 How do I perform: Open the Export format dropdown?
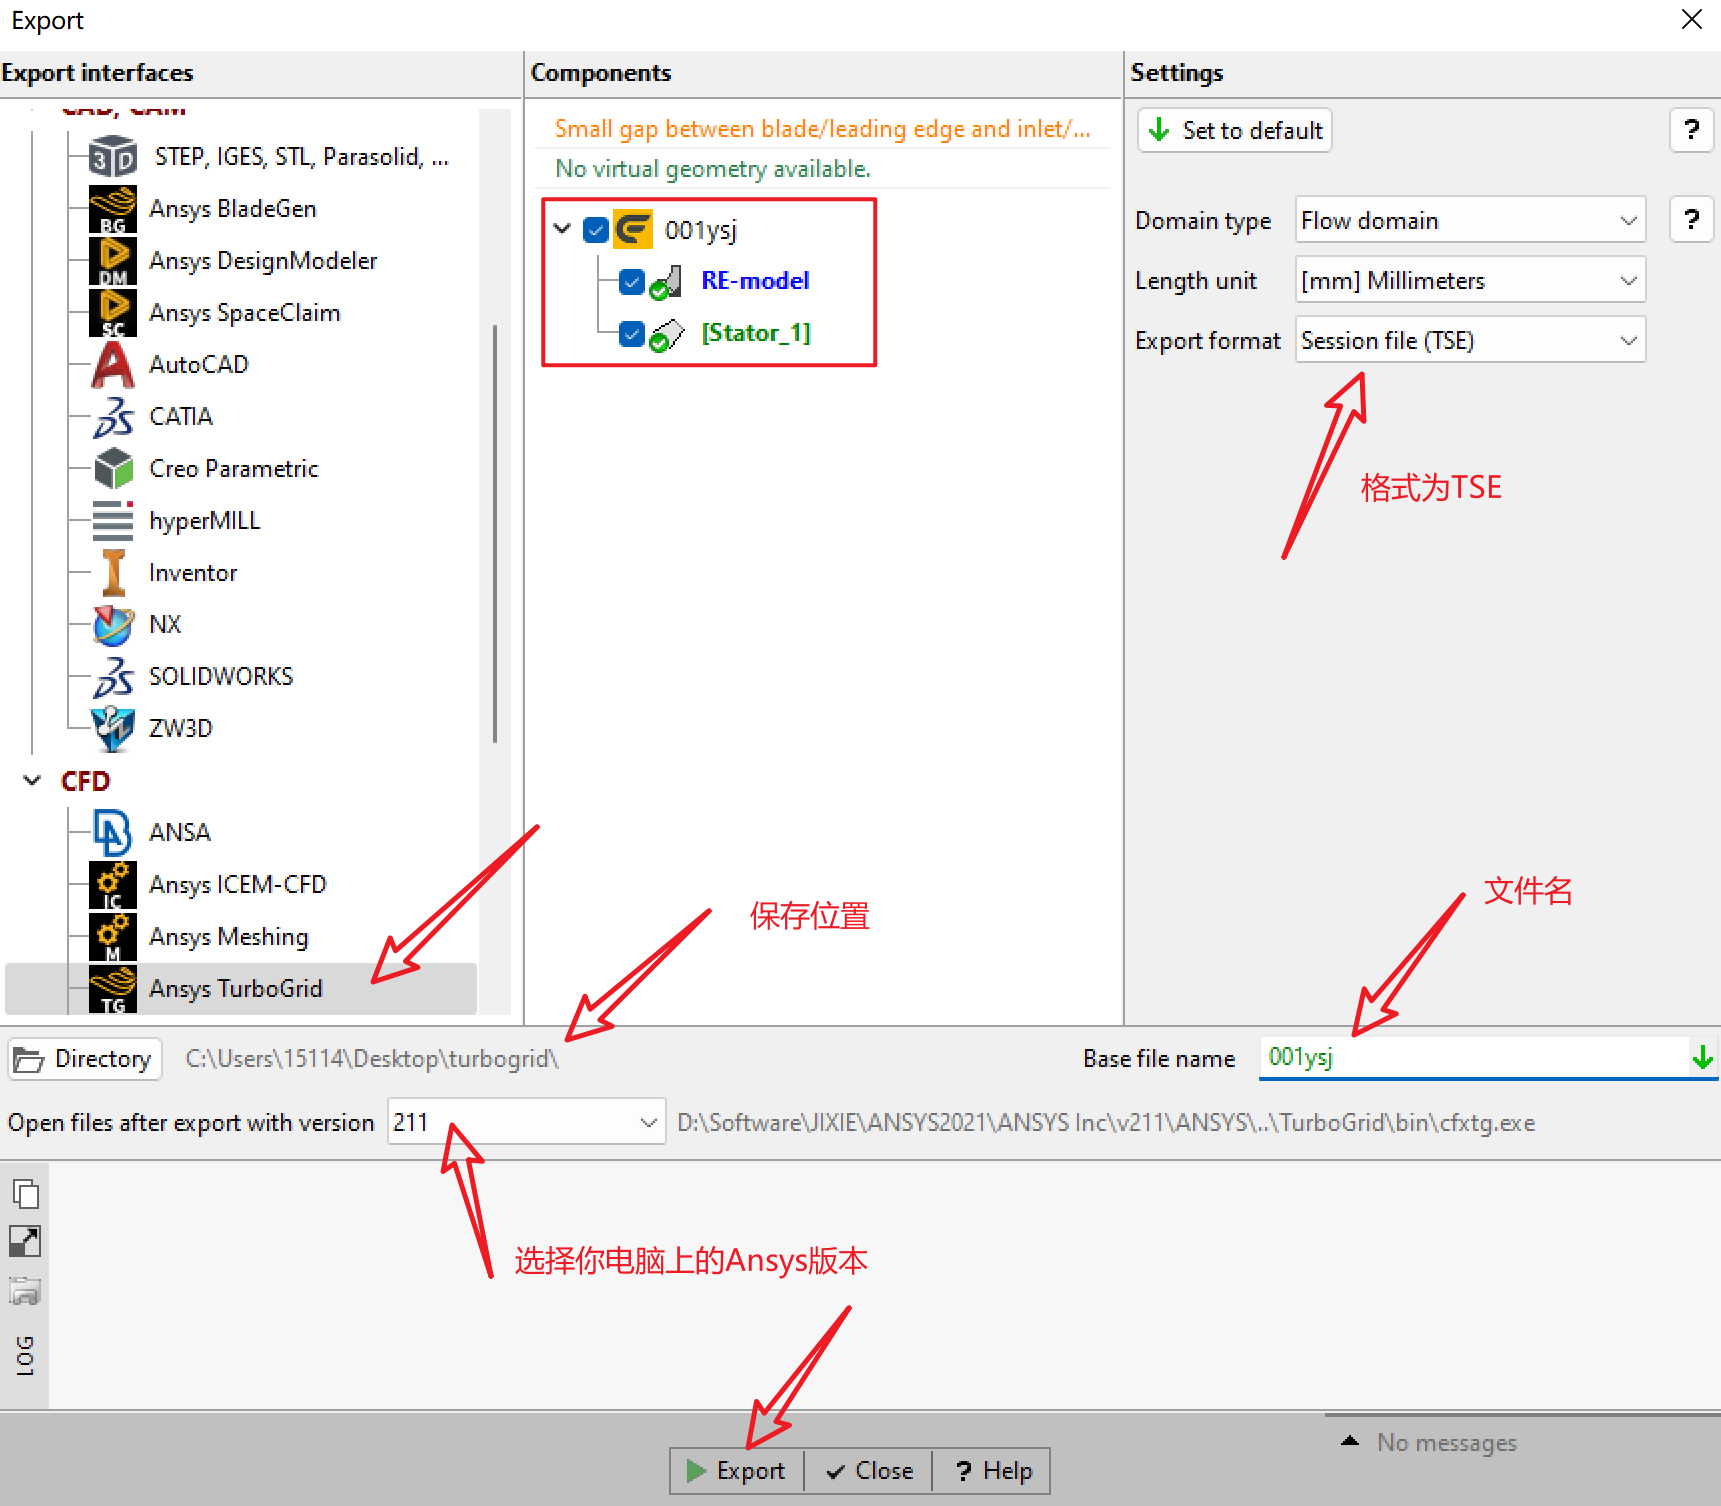(x=1470, y=341)
